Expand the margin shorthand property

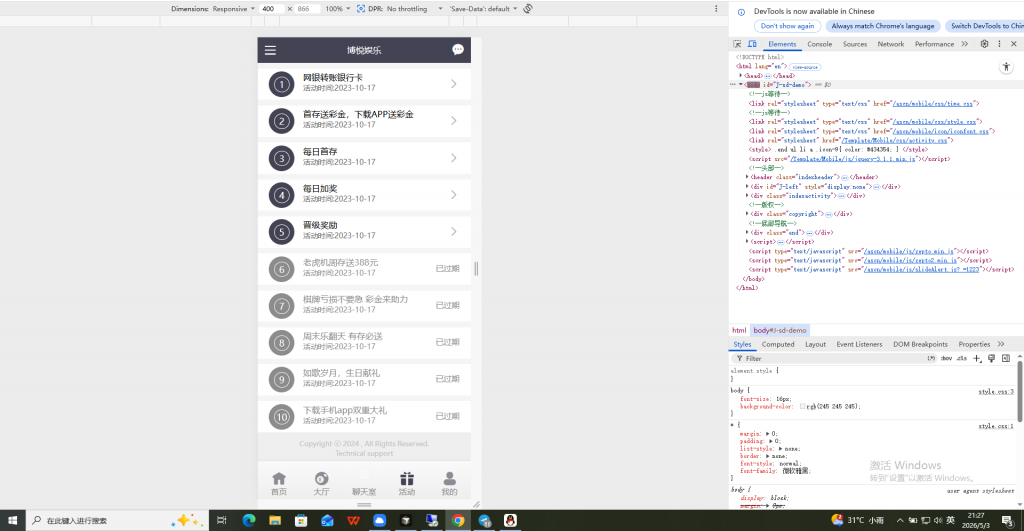point(768,434)
